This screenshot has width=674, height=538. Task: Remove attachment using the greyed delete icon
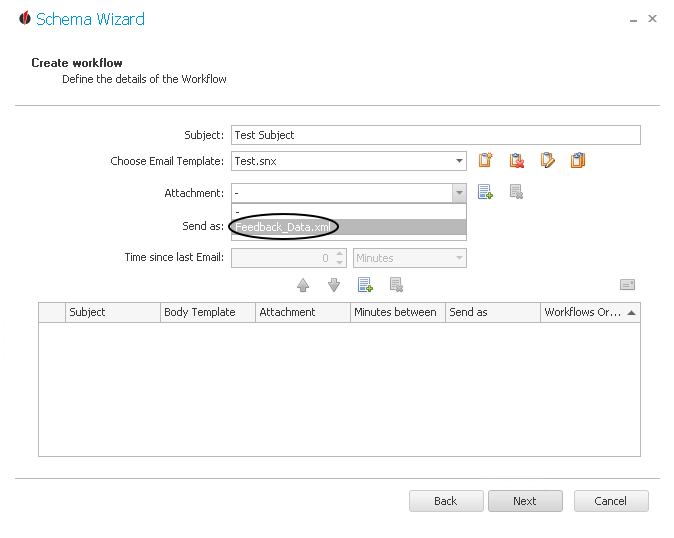[x=516, y=192]
